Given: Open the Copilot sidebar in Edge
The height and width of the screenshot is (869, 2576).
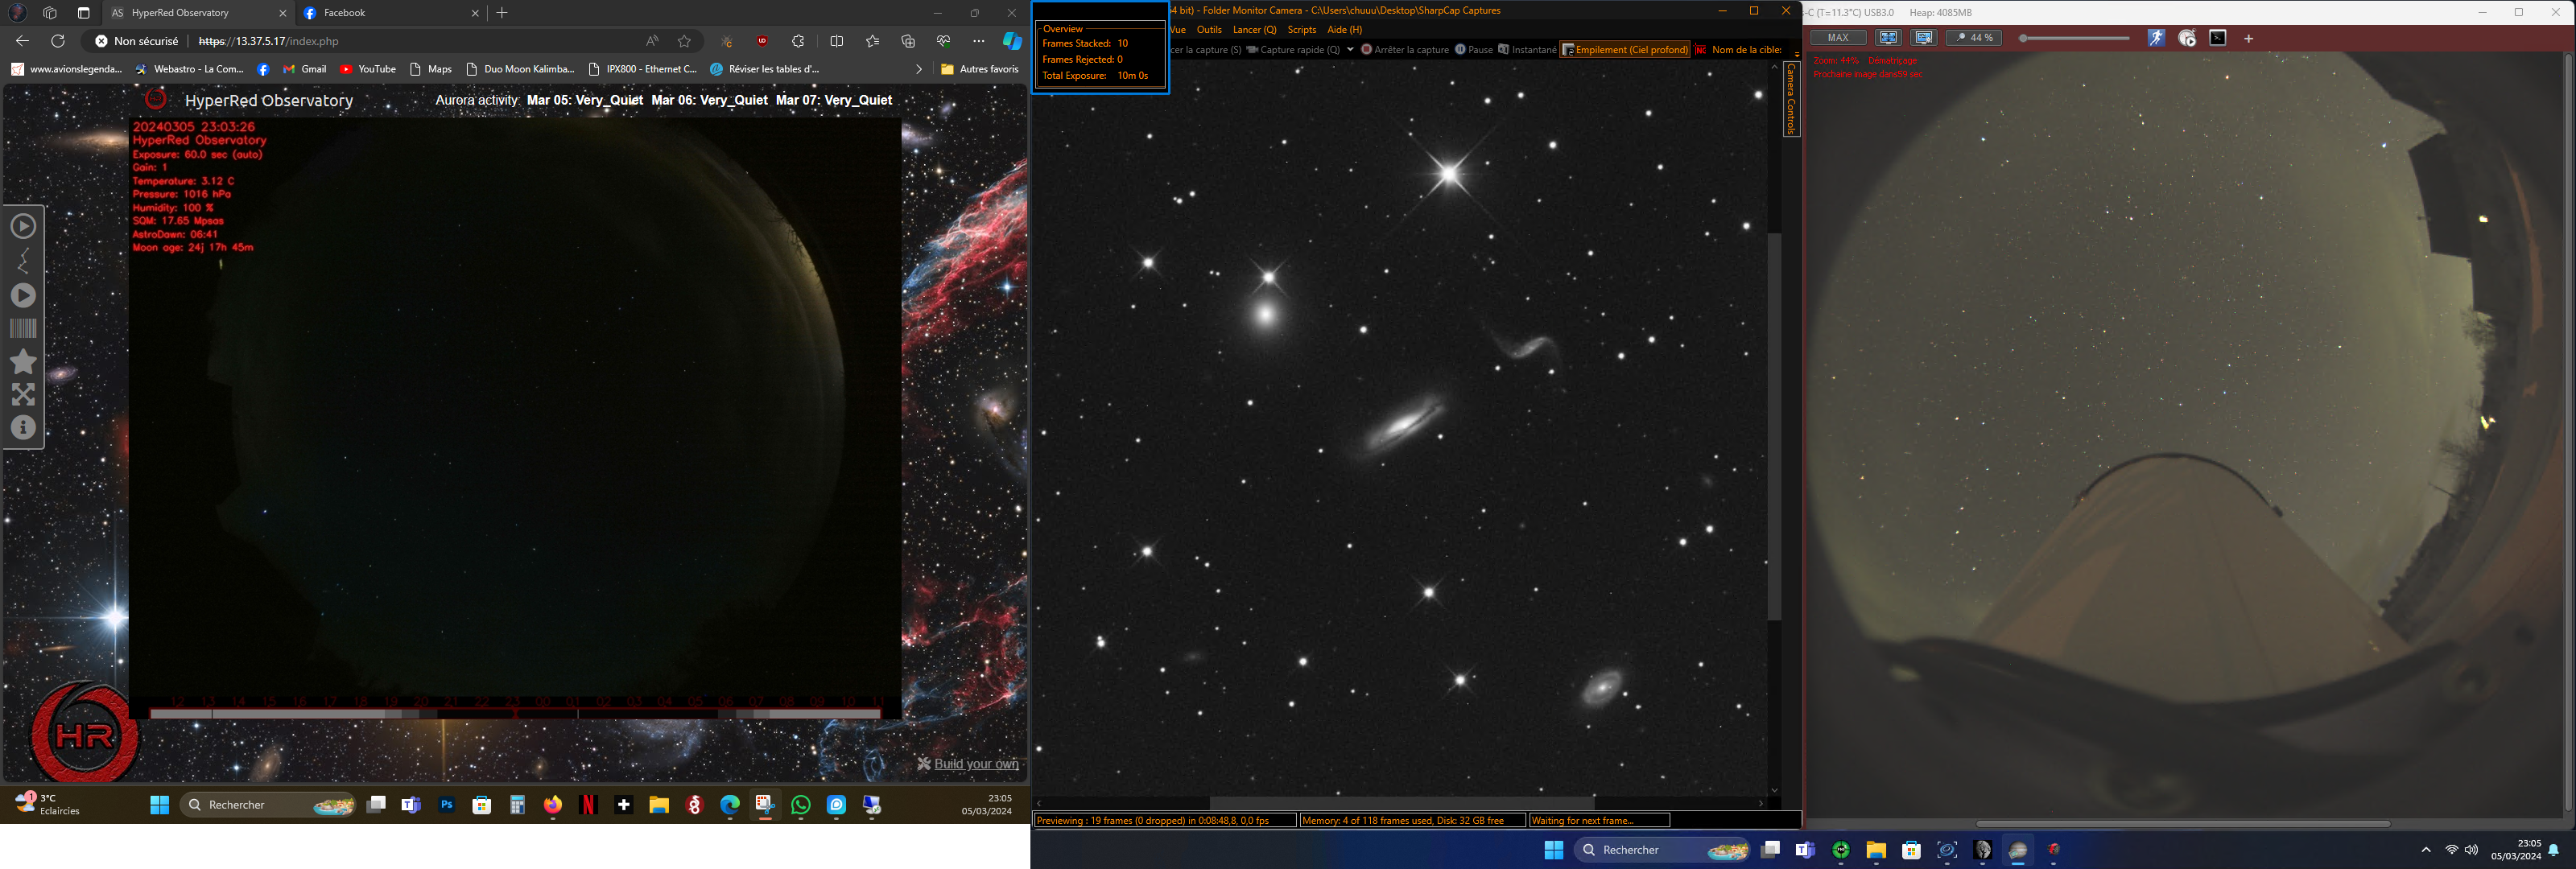Looking at the screenshot, I should pyautogui.click(x=1012, y=41).
